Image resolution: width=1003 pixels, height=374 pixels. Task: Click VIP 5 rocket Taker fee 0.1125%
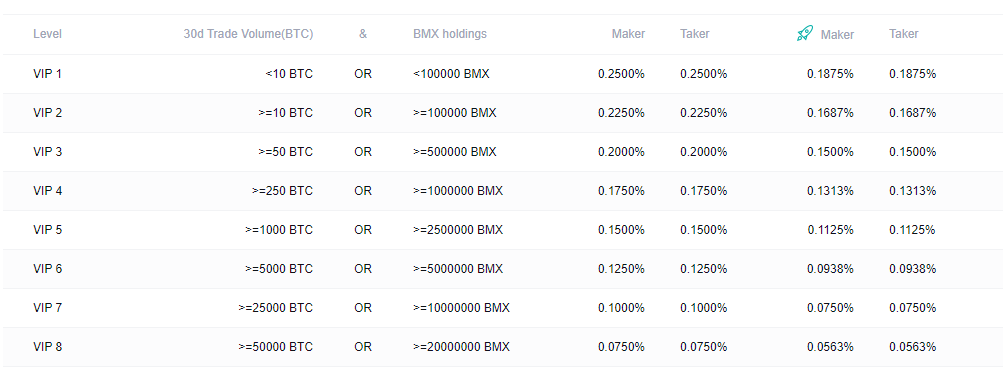[913, 230]
